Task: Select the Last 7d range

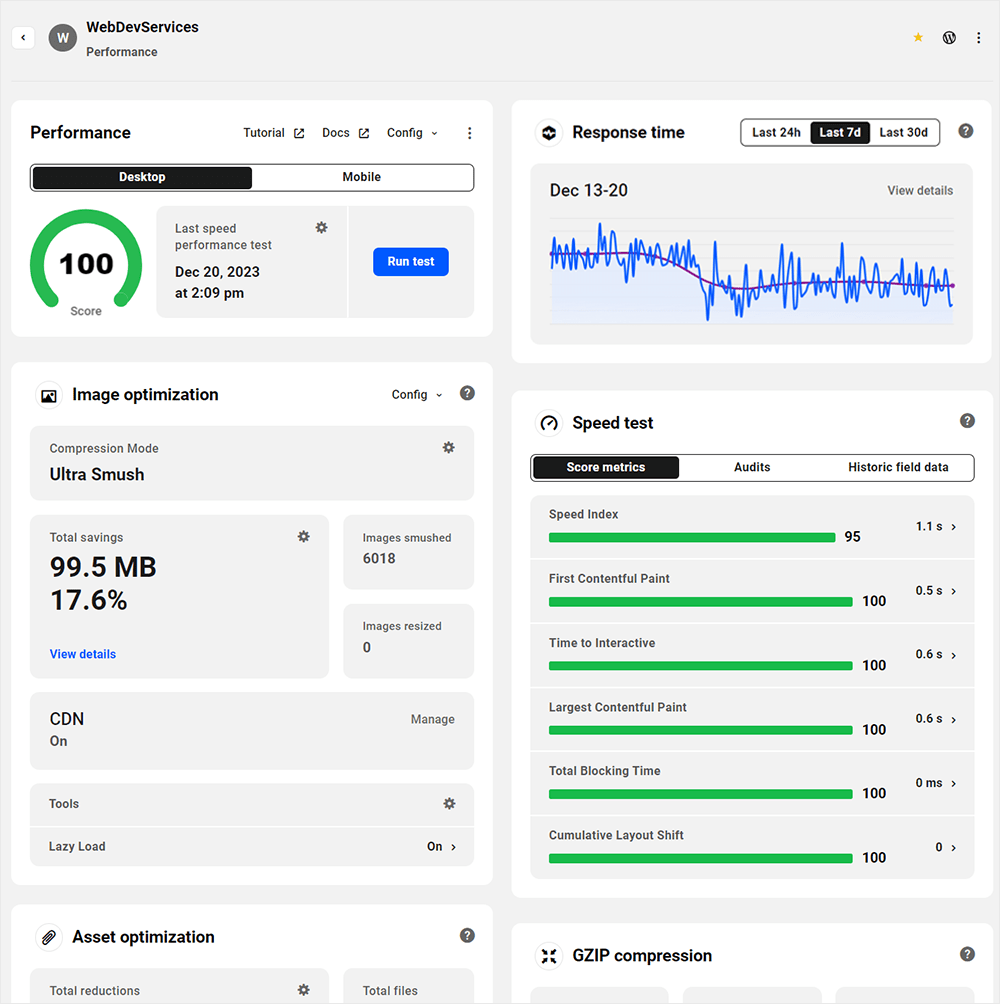Action: coord(840,133)
